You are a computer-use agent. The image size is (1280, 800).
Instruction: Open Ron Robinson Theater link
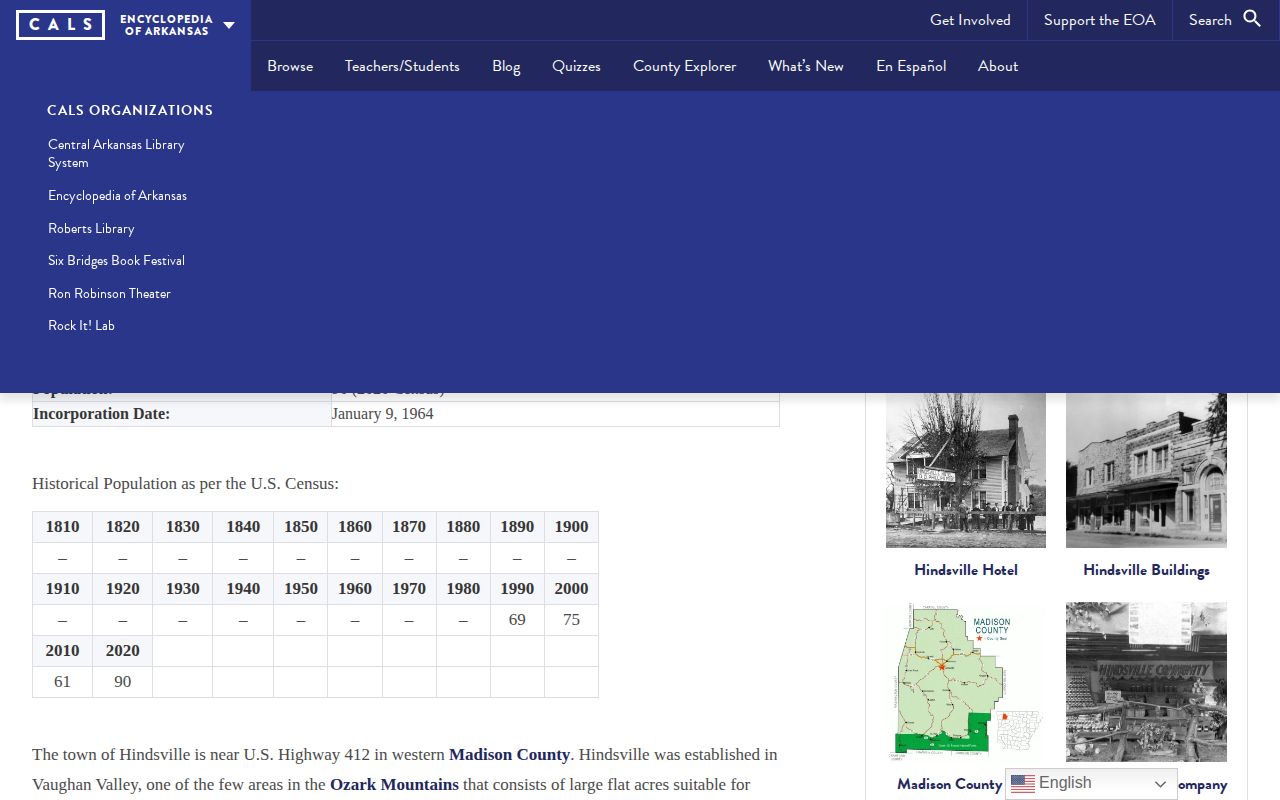tap(109, 293)
